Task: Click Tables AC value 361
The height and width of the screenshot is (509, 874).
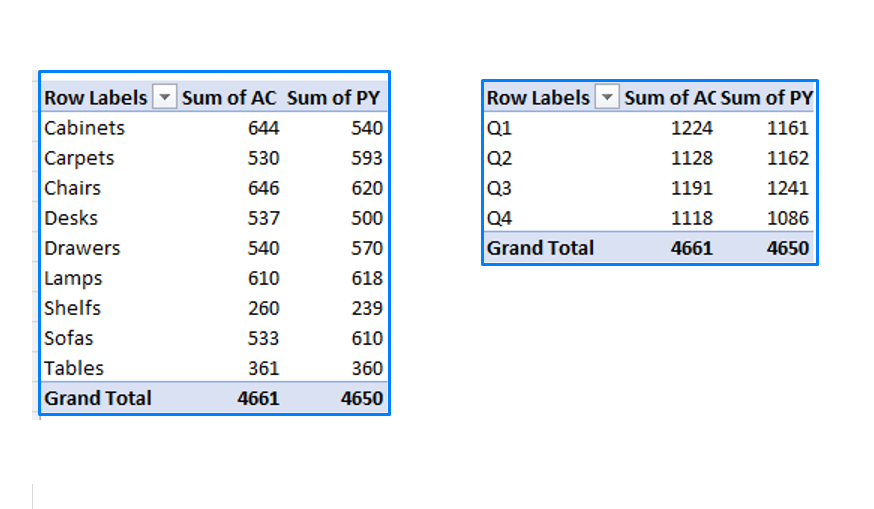Action: pos(263,369)
